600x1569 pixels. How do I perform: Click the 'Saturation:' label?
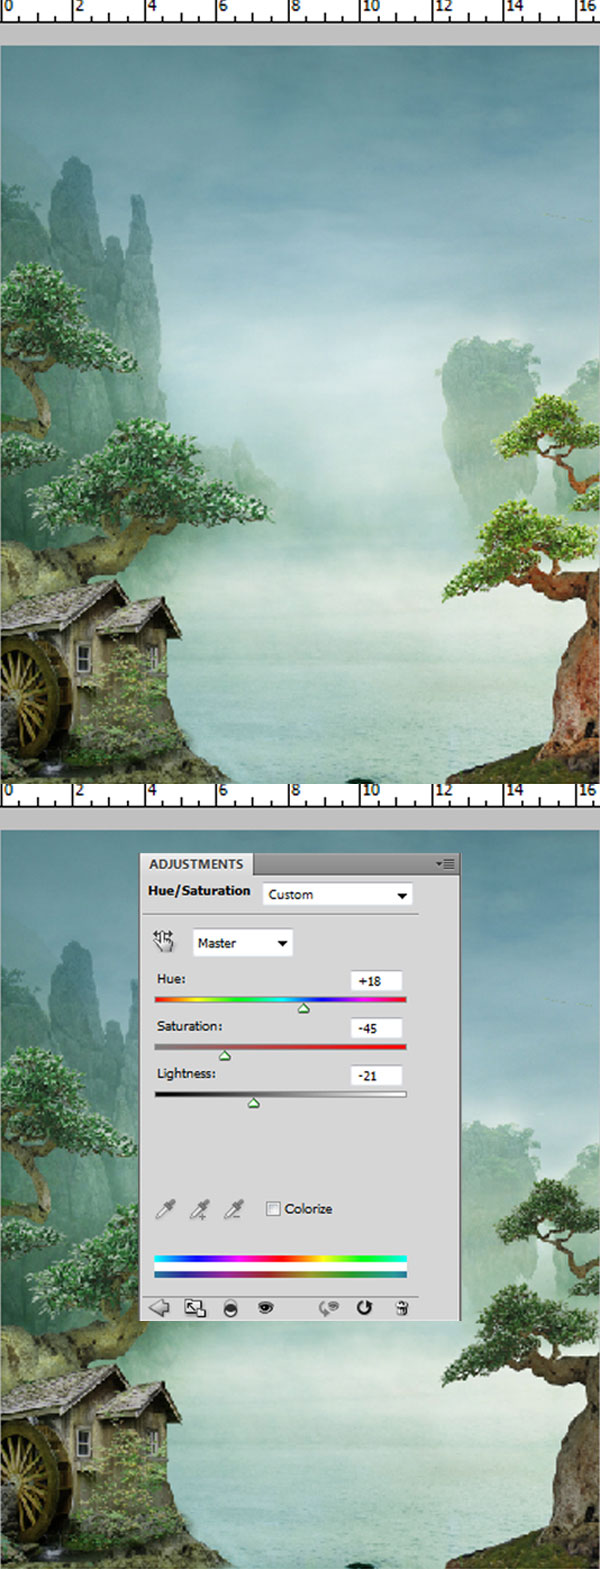tap(189, 1026)
